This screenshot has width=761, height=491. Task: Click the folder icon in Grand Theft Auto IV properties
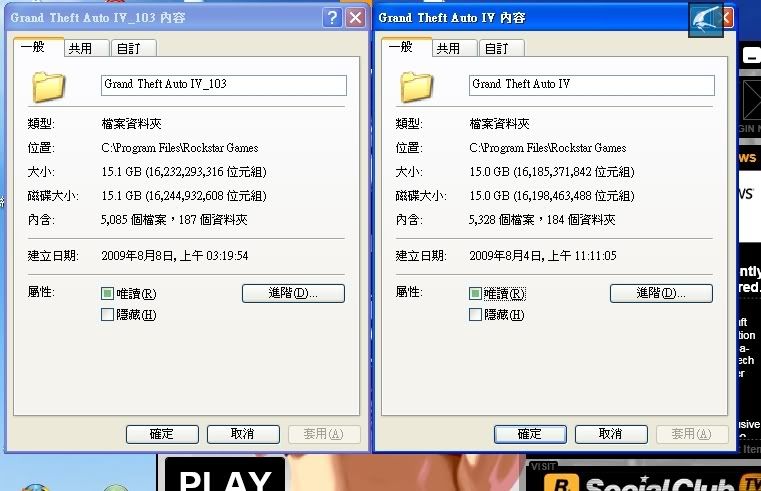(416, 86)
